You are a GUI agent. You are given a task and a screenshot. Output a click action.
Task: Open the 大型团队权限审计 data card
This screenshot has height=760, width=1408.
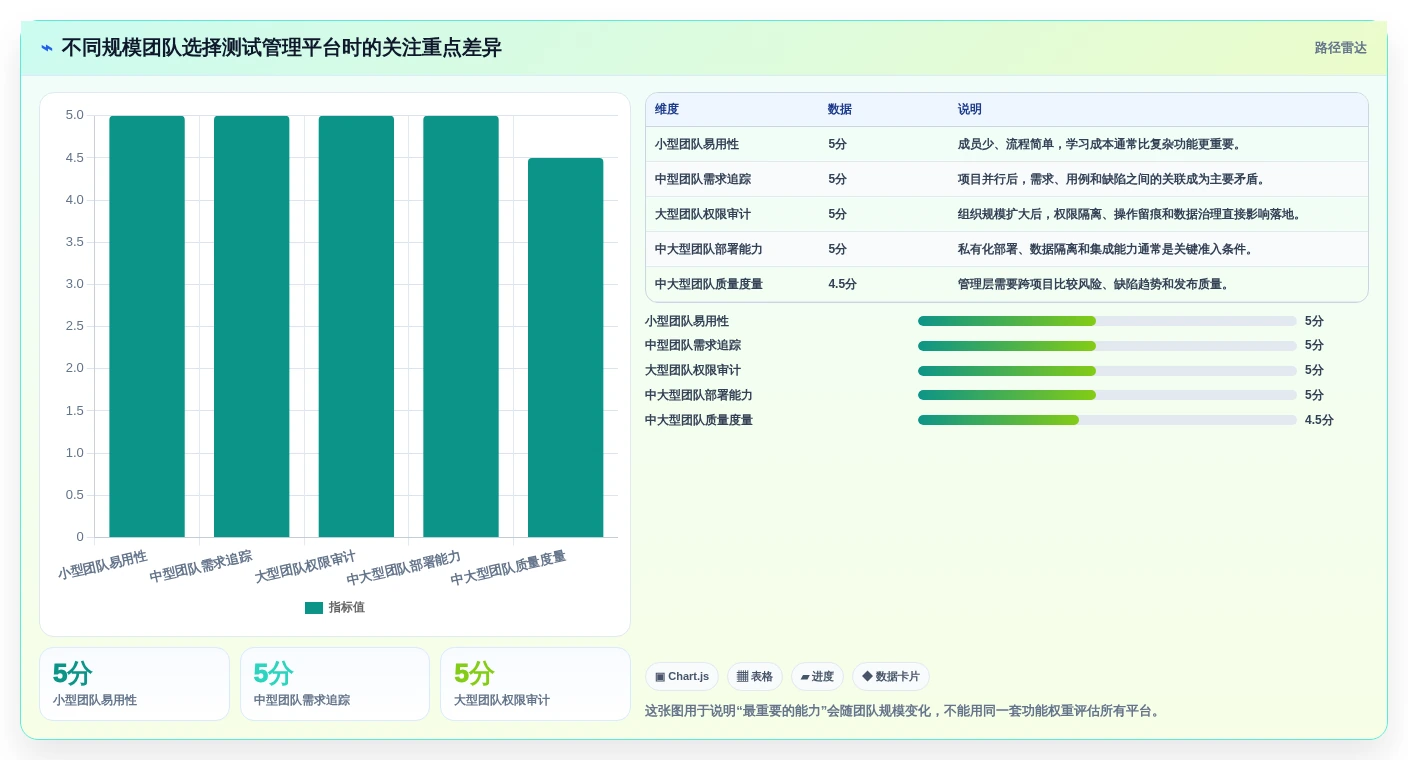pyautogui.click(x=535, y=684)
